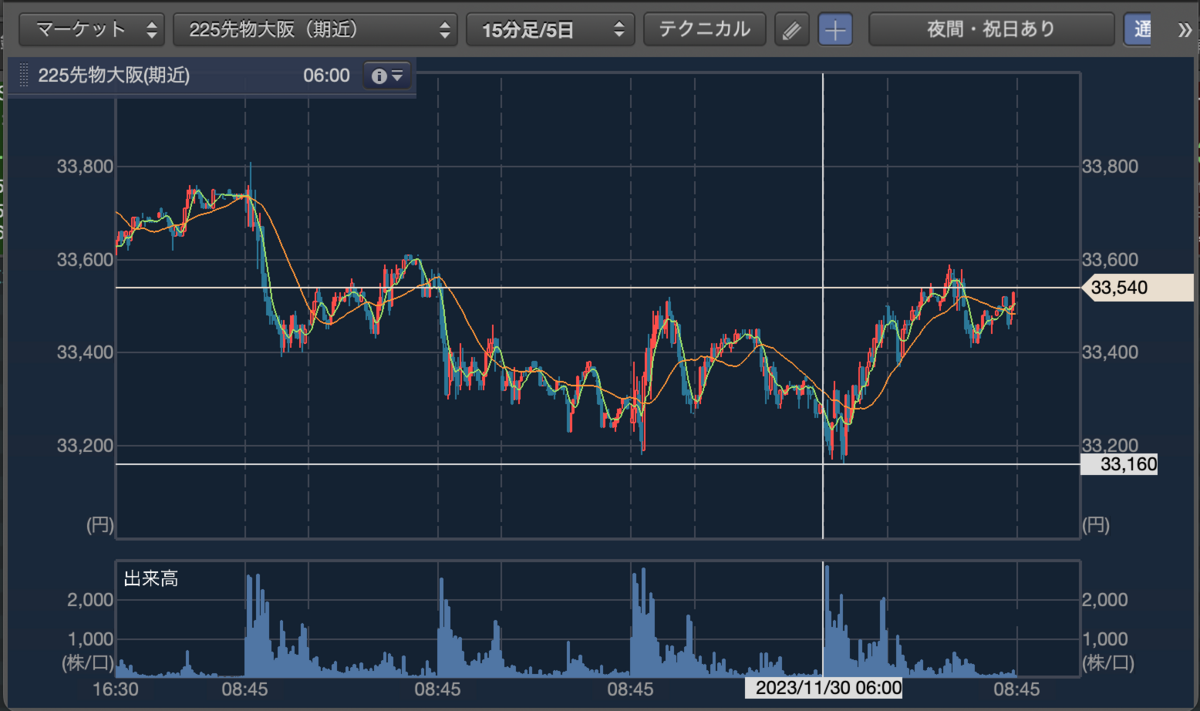The image size is (1200, 711).
Task: Click the (円) unit label on left
Action: point(99,524)
